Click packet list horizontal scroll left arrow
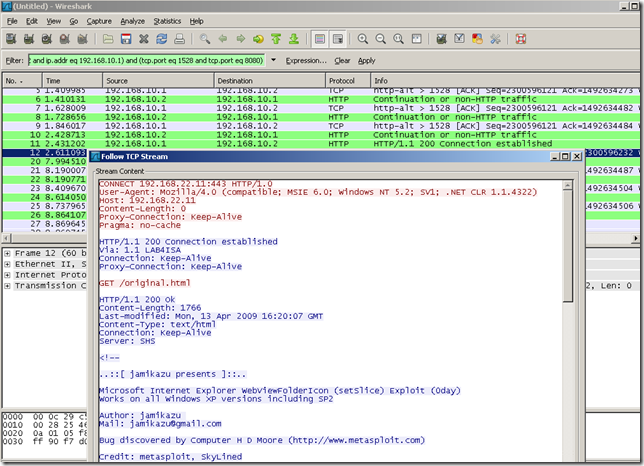The height and width of the screenshot is (466, 644). tap(7, 238)
